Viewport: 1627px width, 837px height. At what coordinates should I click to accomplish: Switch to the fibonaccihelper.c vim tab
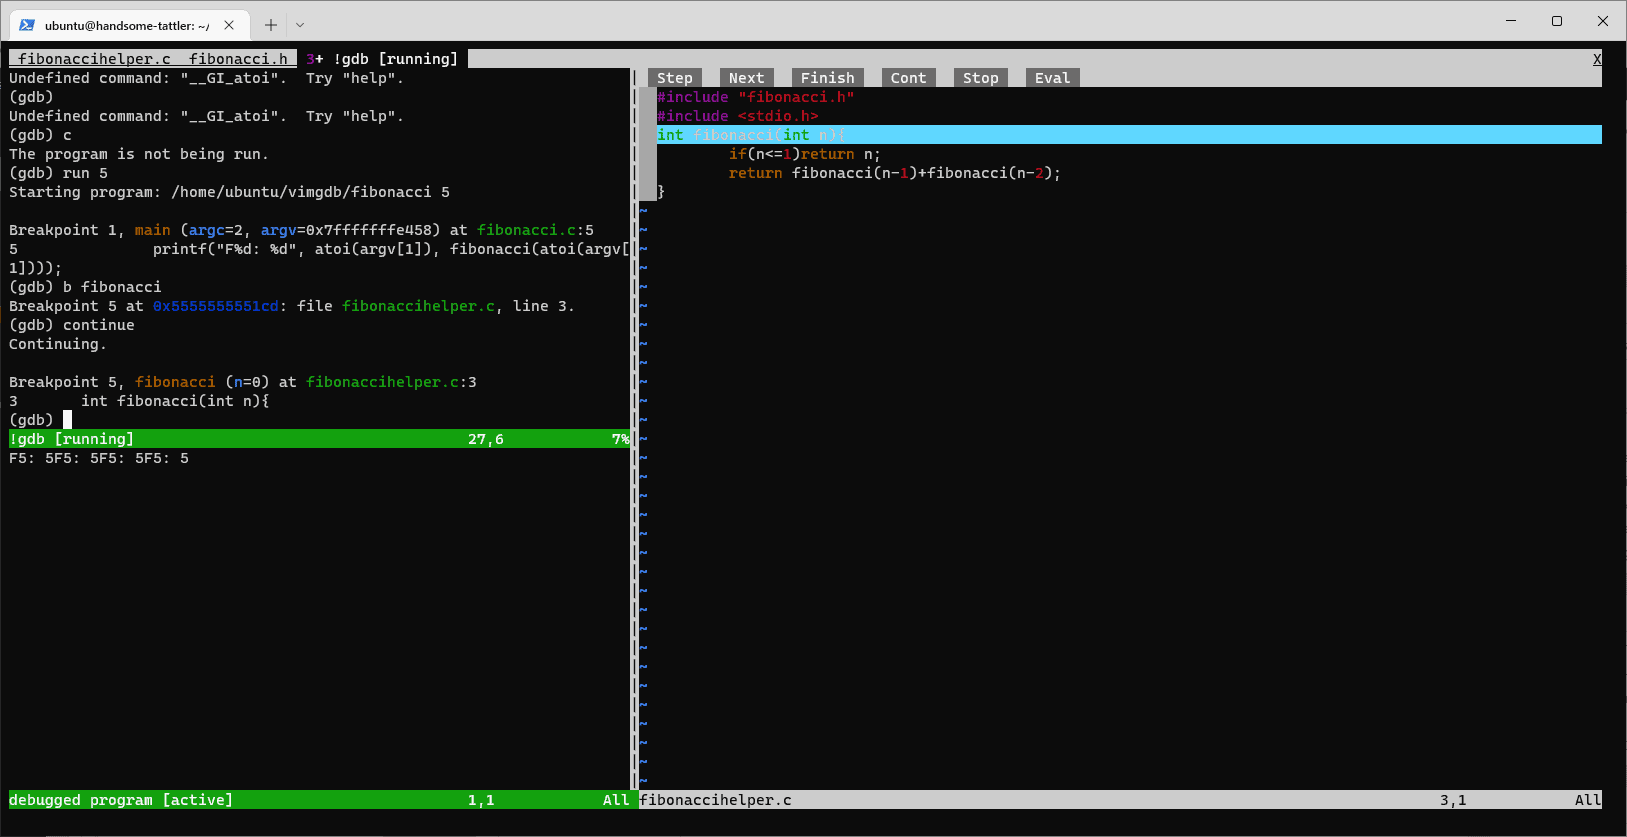[94, 59]
